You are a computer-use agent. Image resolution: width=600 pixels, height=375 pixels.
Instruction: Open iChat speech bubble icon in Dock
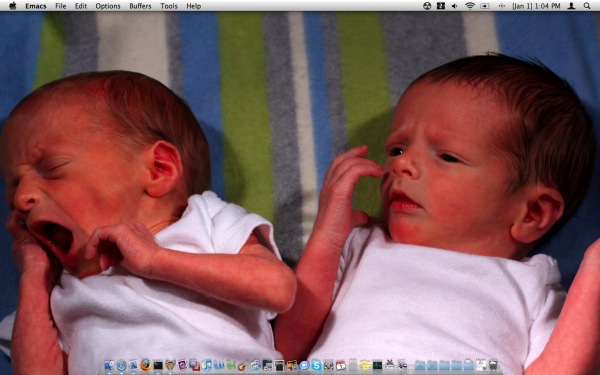point(304,365)
